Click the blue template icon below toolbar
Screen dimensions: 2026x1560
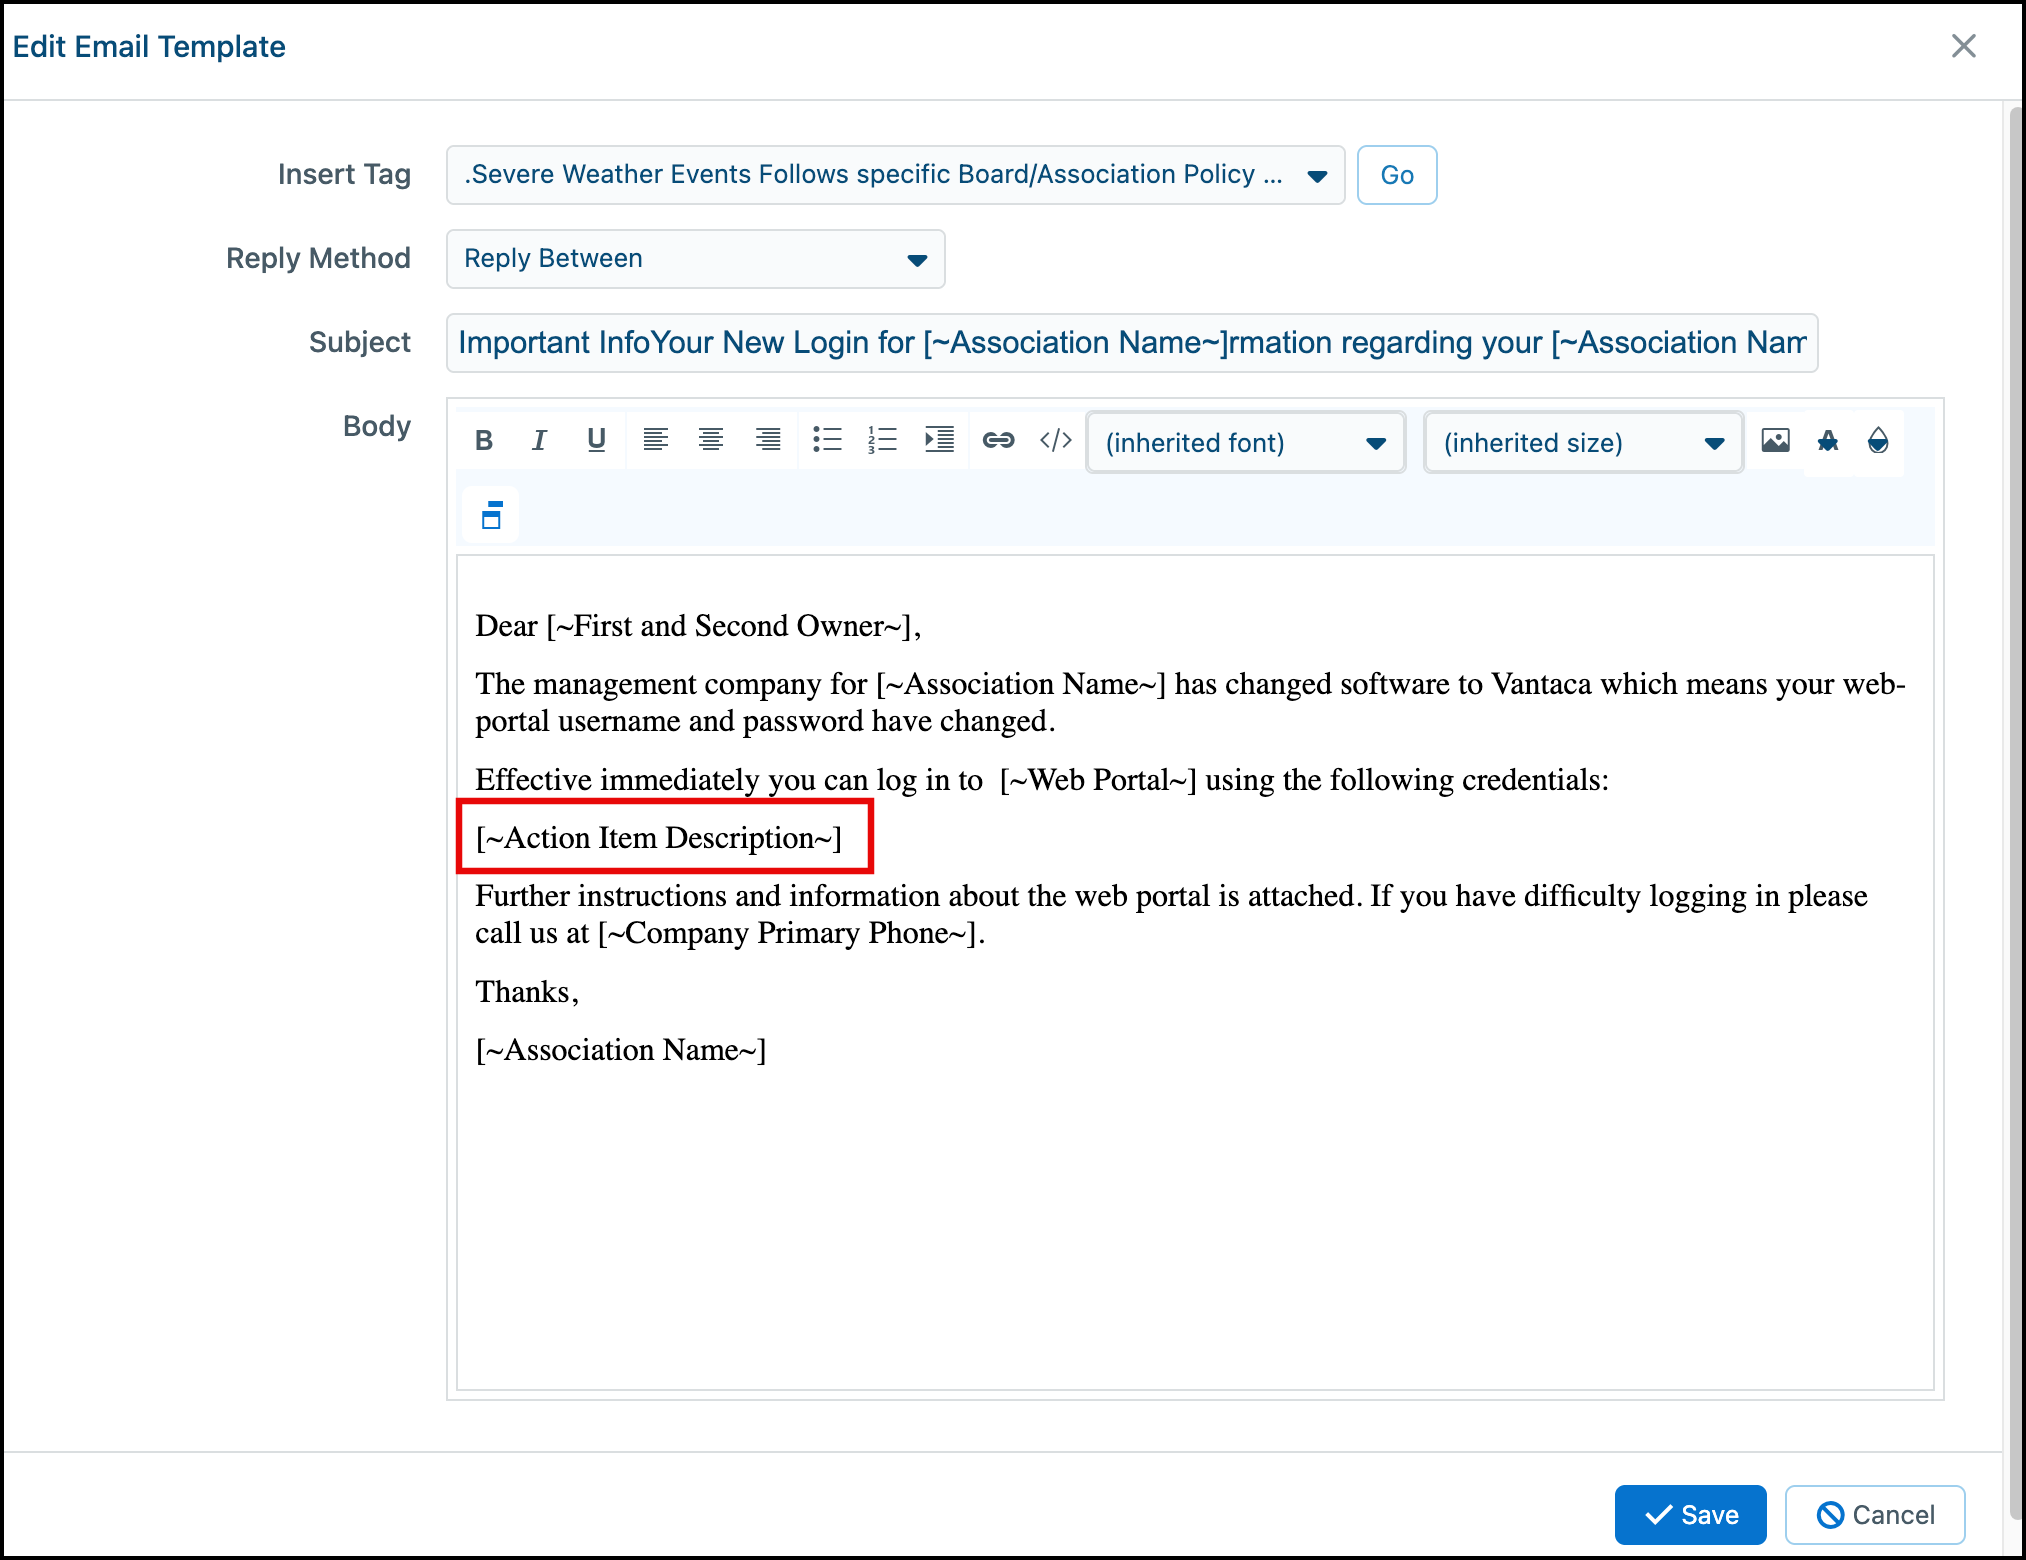(x=491, y=515)
